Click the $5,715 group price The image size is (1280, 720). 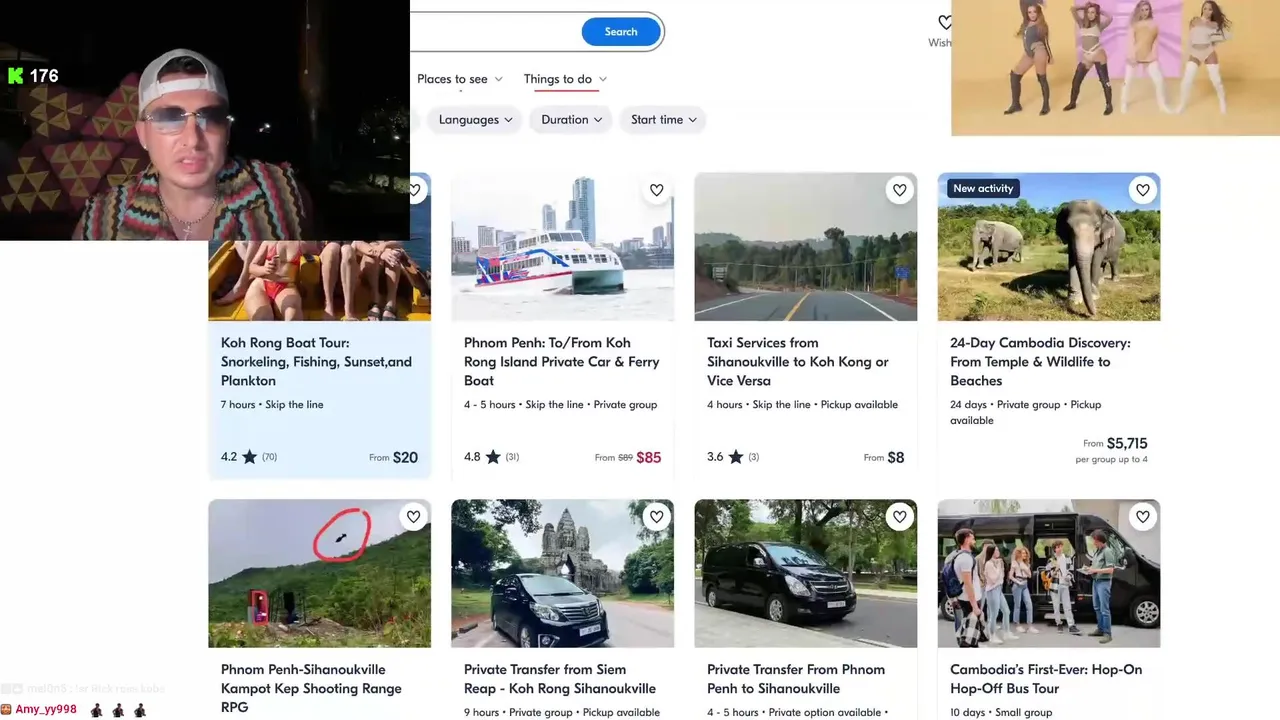(x=1127, y=443)
